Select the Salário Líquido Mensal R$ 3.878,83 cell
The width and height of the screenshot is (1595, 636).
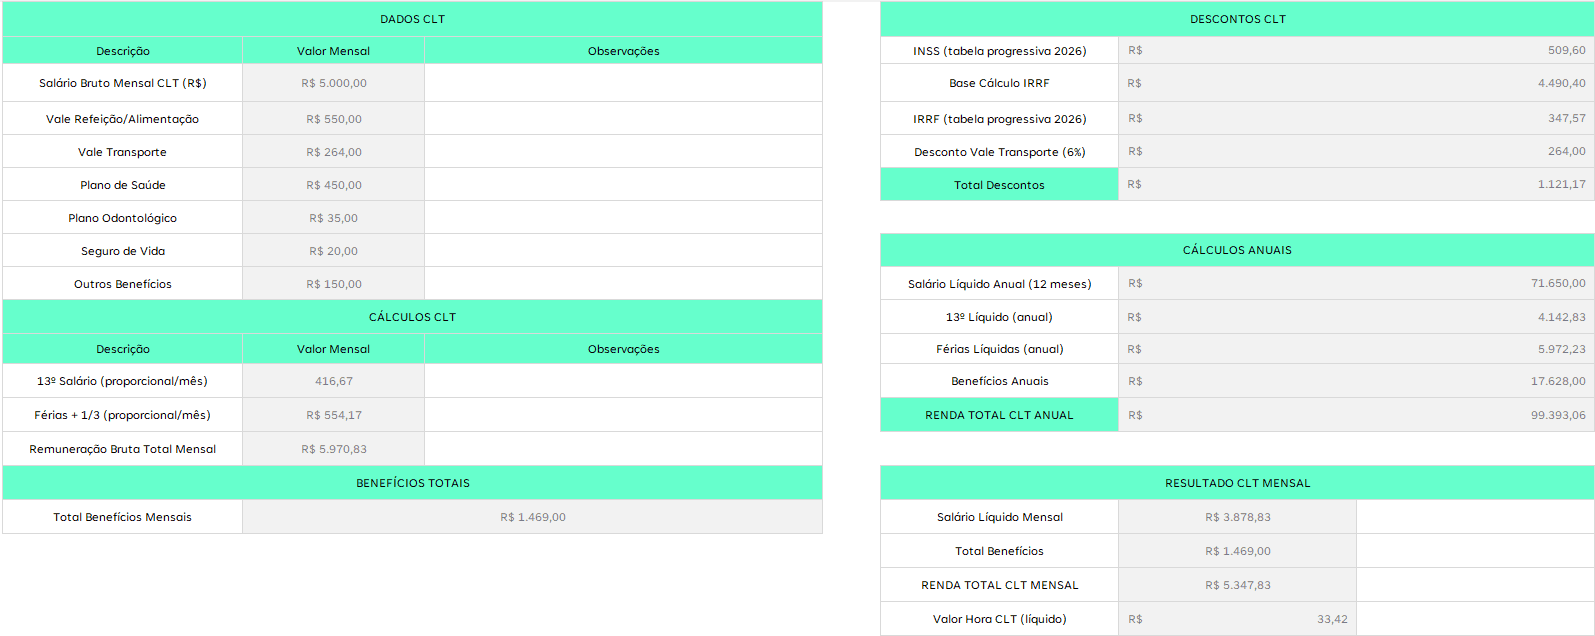[1237, 517]
